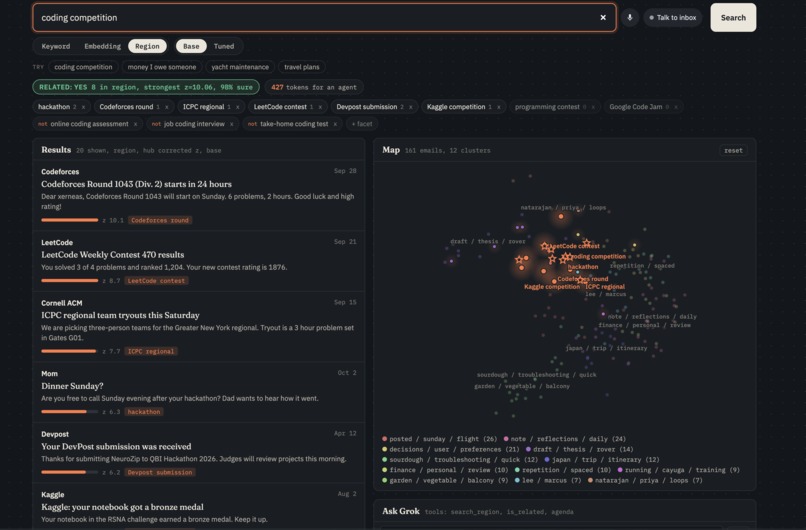Remove the LeetCode contest facet via its x

click(x=320, y=107)
